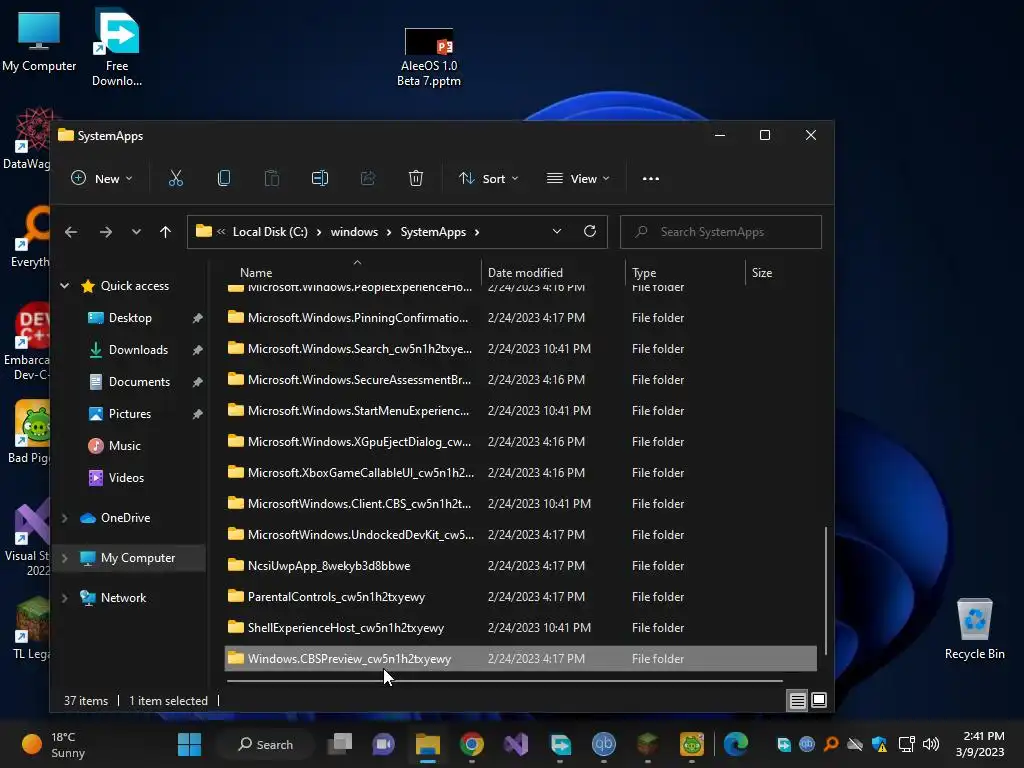This screenshot has width=1024, height=768.
Task: Open the Sort dropdown menu
Action: coord(488,178)
